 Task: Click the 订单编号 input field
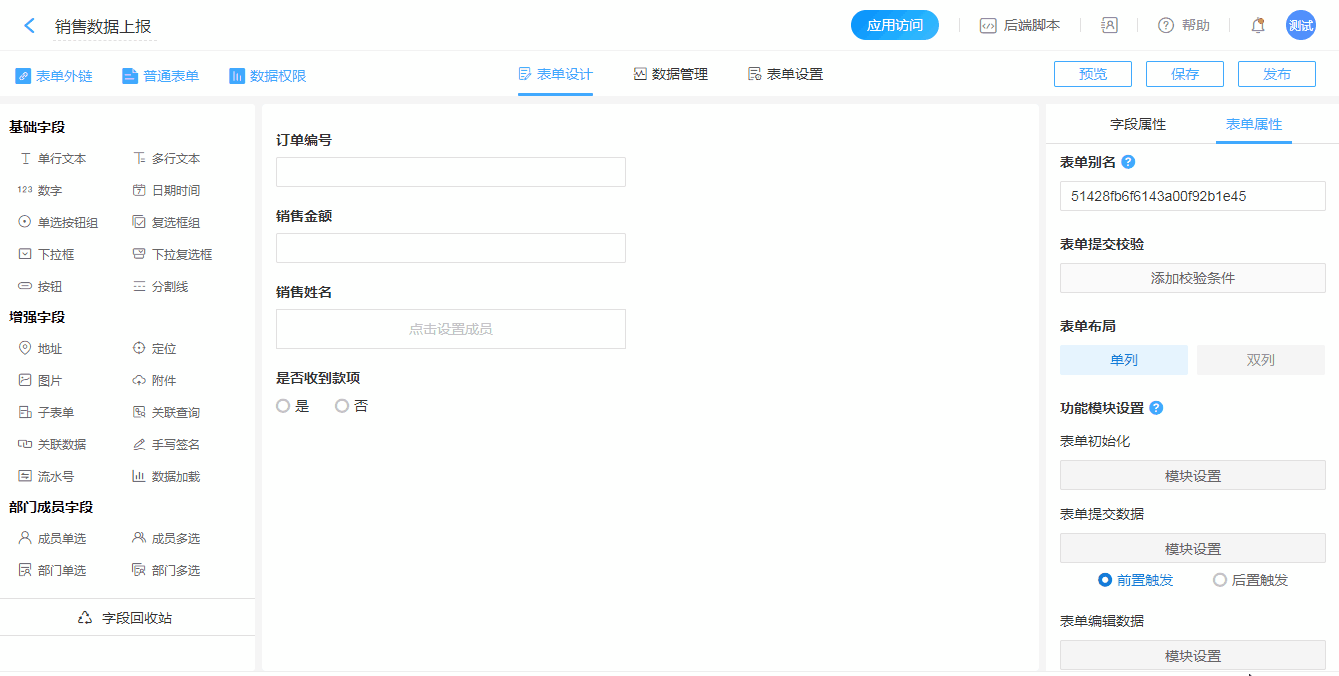click(x=450, y=172)
